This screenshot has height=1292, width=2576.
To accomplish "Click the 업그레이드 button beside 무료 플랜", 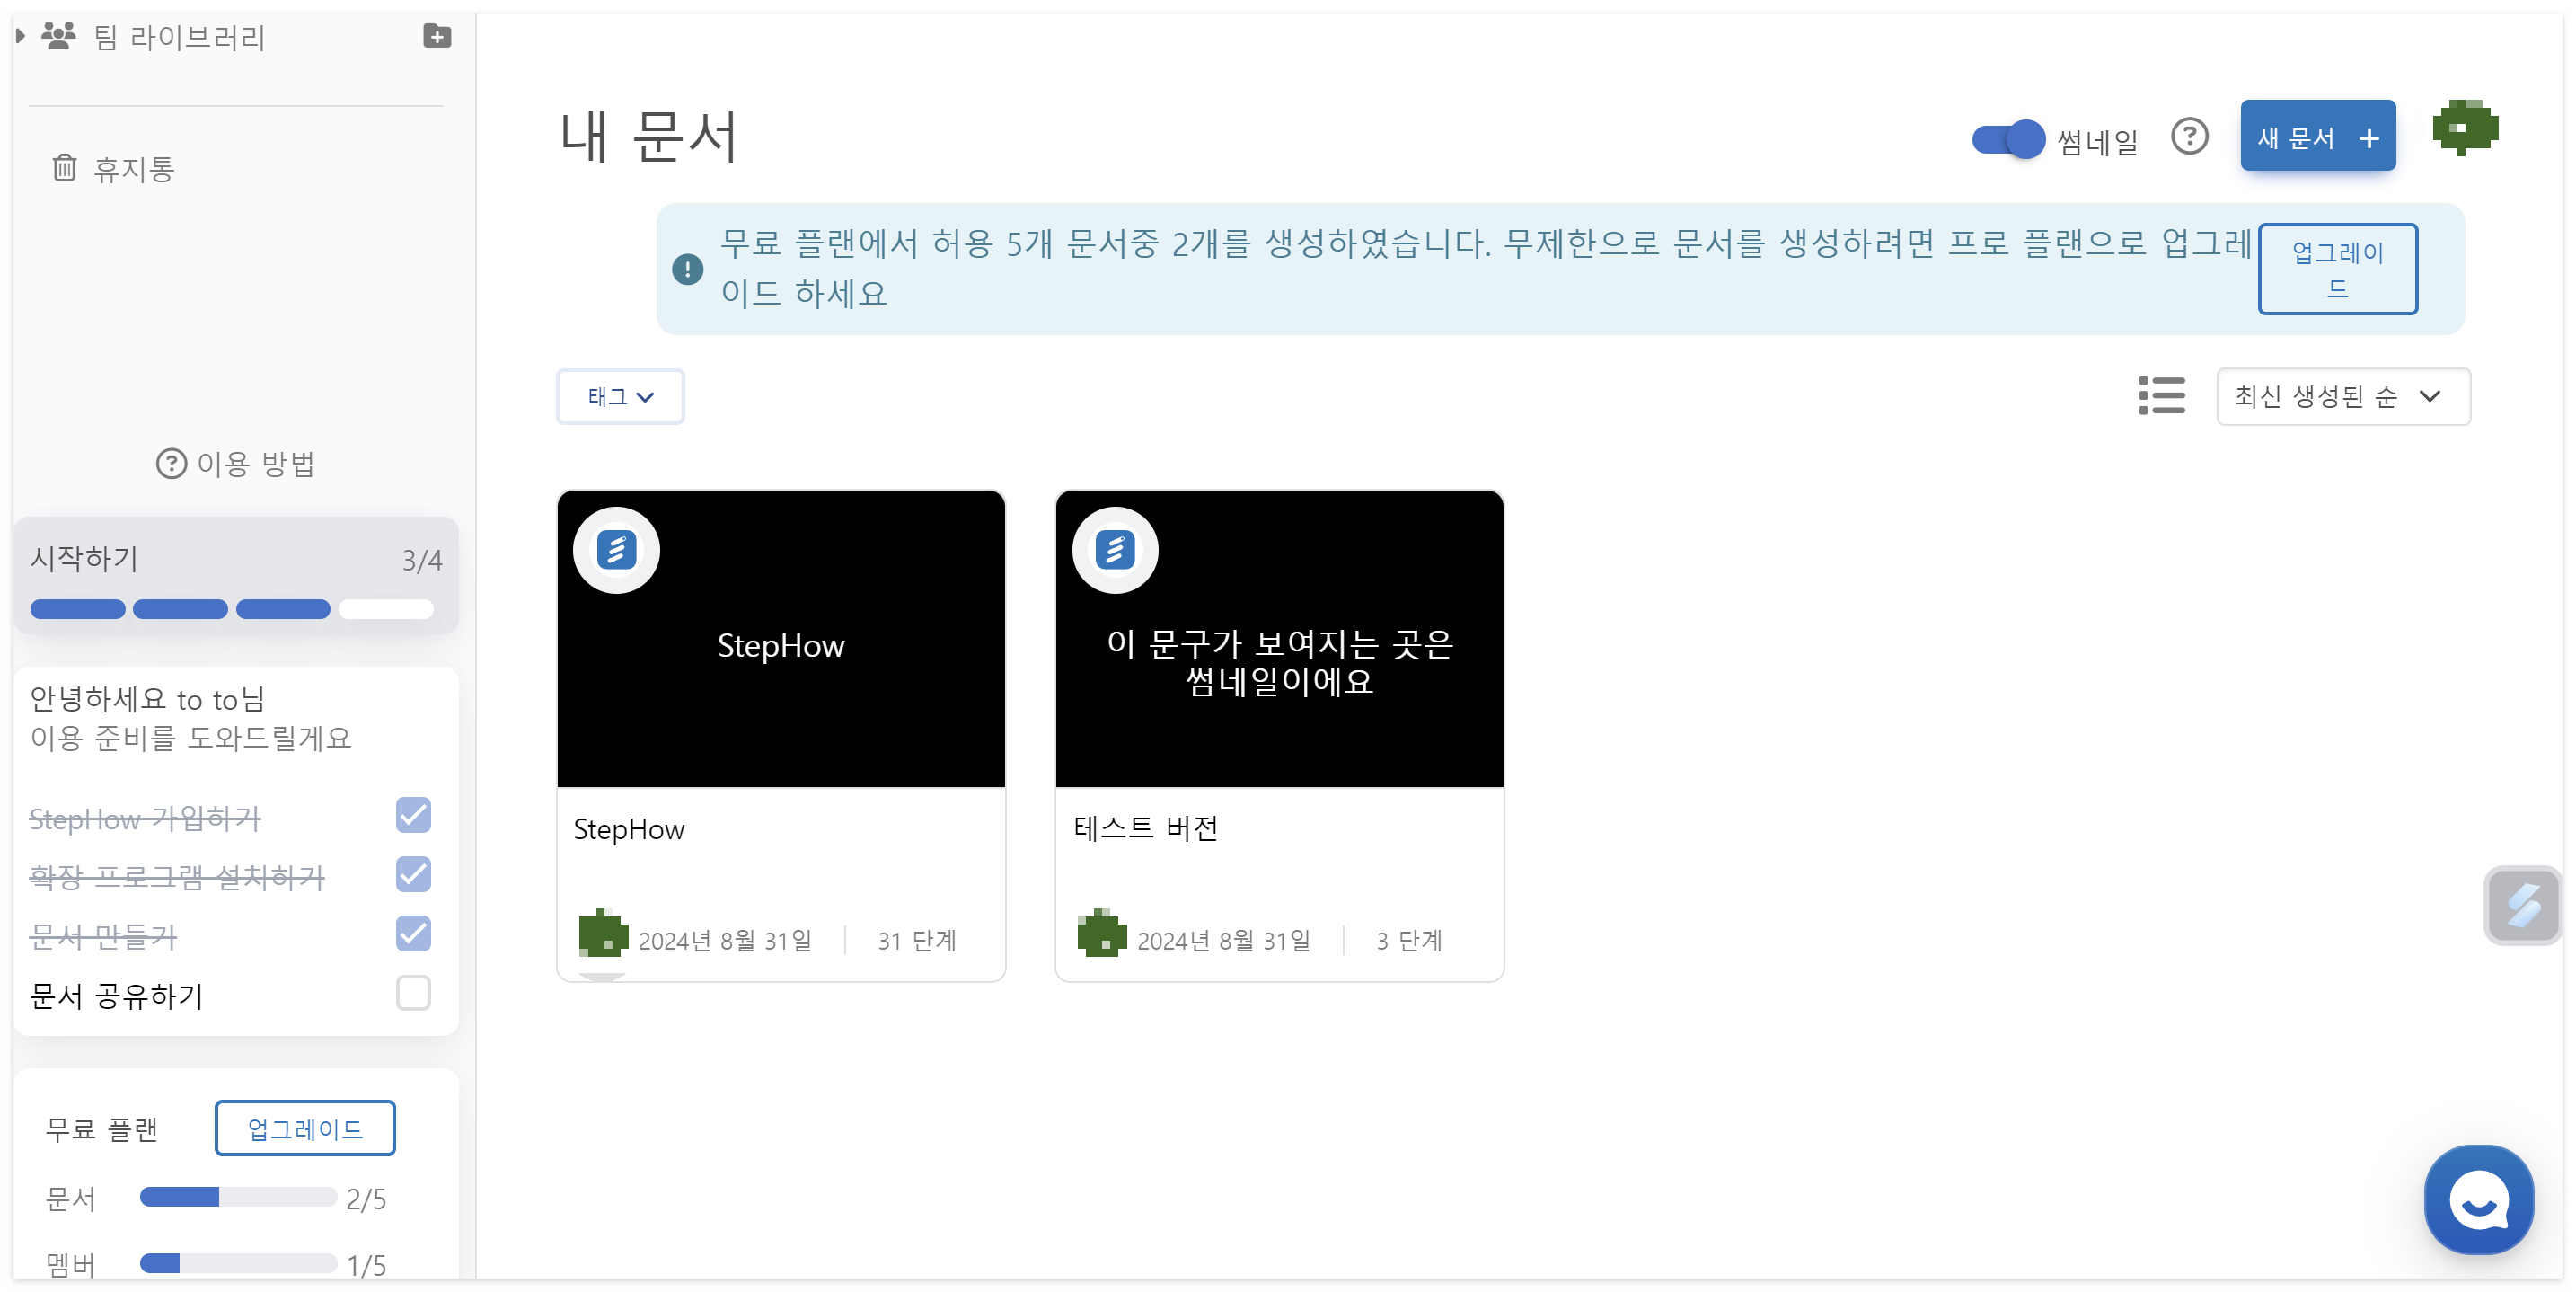I will coord(305,1128).
